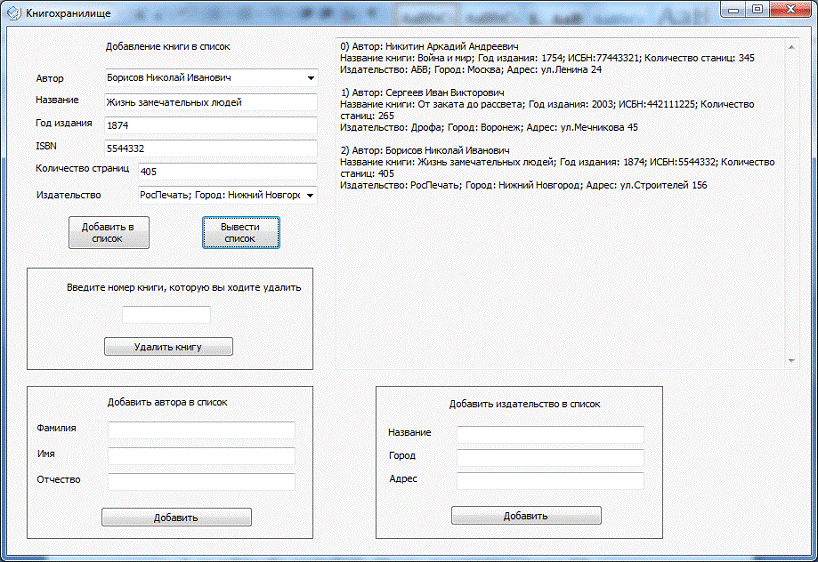Click the Добавить издательство в список heading
Image resolution: width=818 pixels, height=562 pixels.
click(x=525, y=404)
